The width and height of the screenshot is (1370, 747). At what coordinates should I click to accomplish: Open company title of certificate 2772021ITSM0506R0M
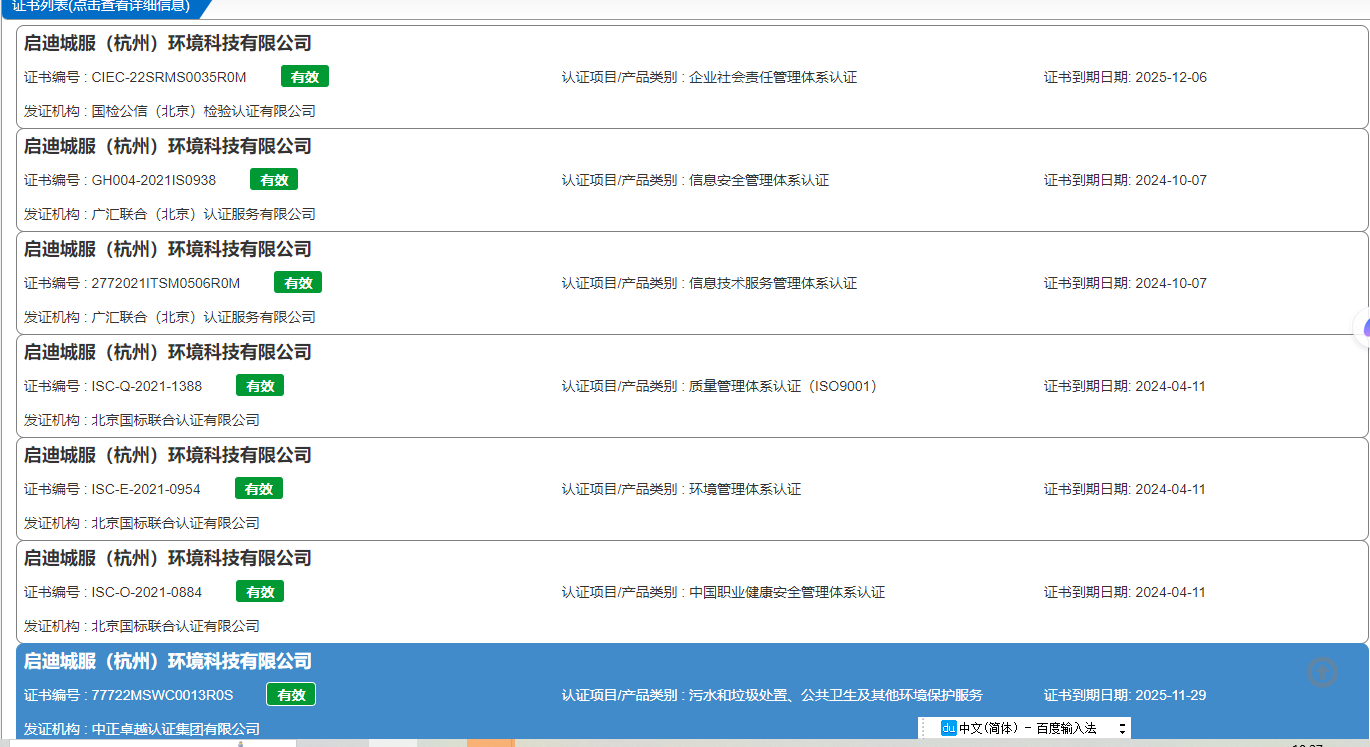point(168,249)
